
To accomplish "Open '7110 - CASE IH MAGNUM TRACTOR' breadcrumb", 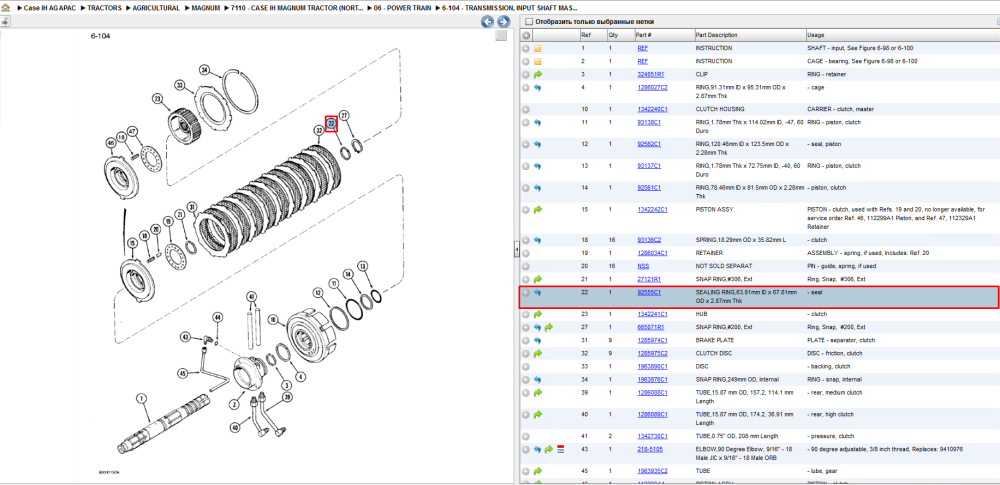I will click(x=297, y=8).
